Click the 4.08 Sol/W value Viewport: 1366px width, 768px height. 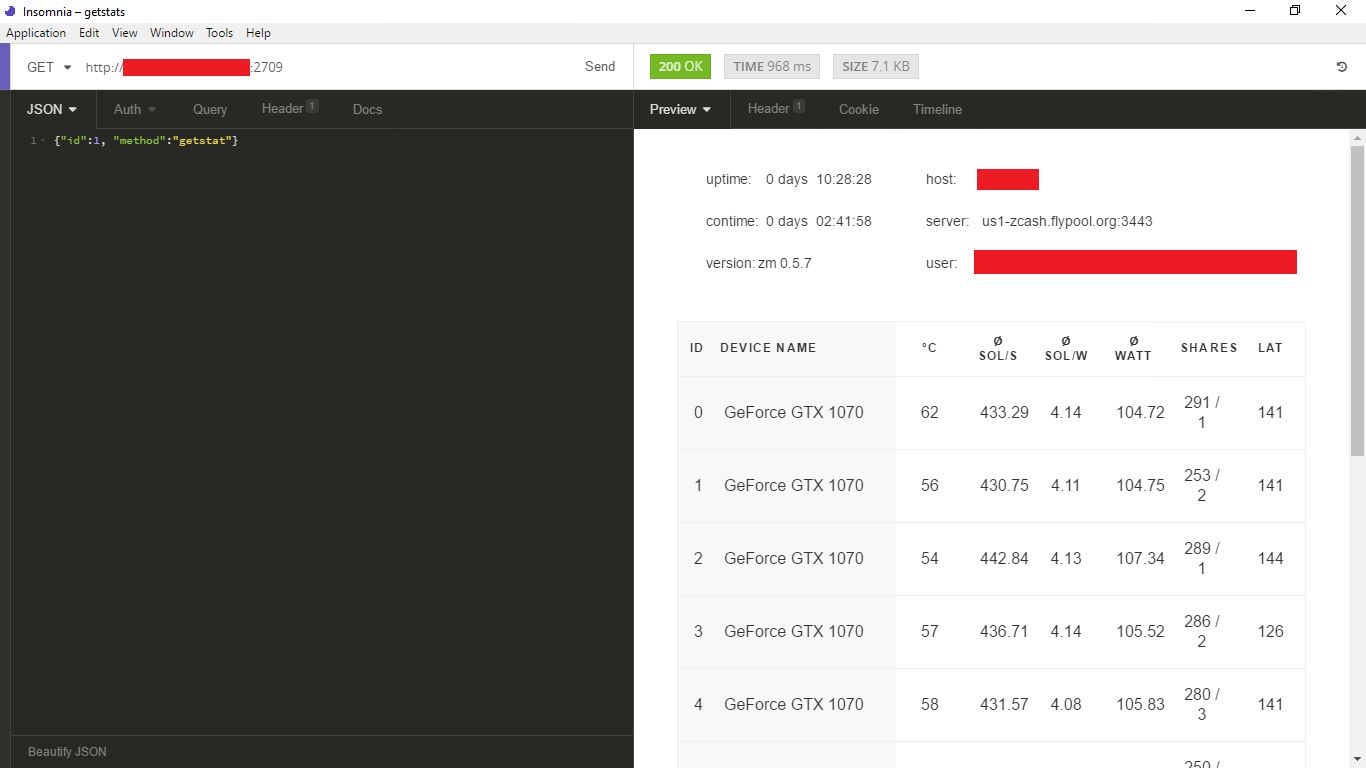point(1066,704)
